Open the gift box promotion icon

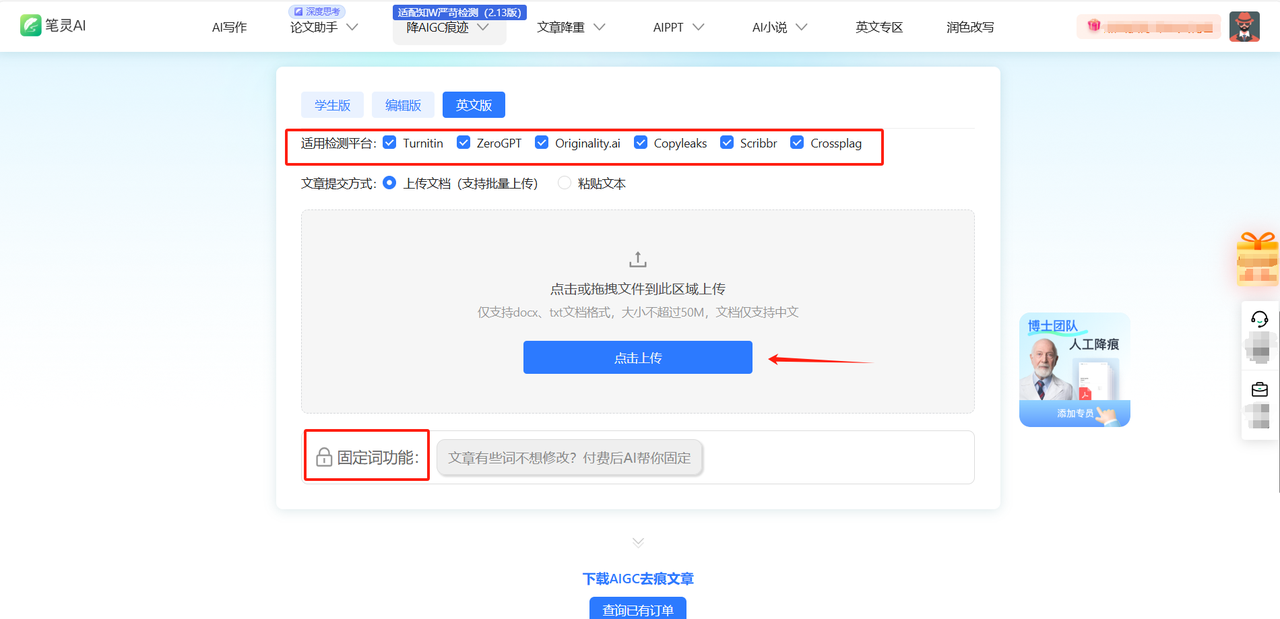click(1257, 257)
